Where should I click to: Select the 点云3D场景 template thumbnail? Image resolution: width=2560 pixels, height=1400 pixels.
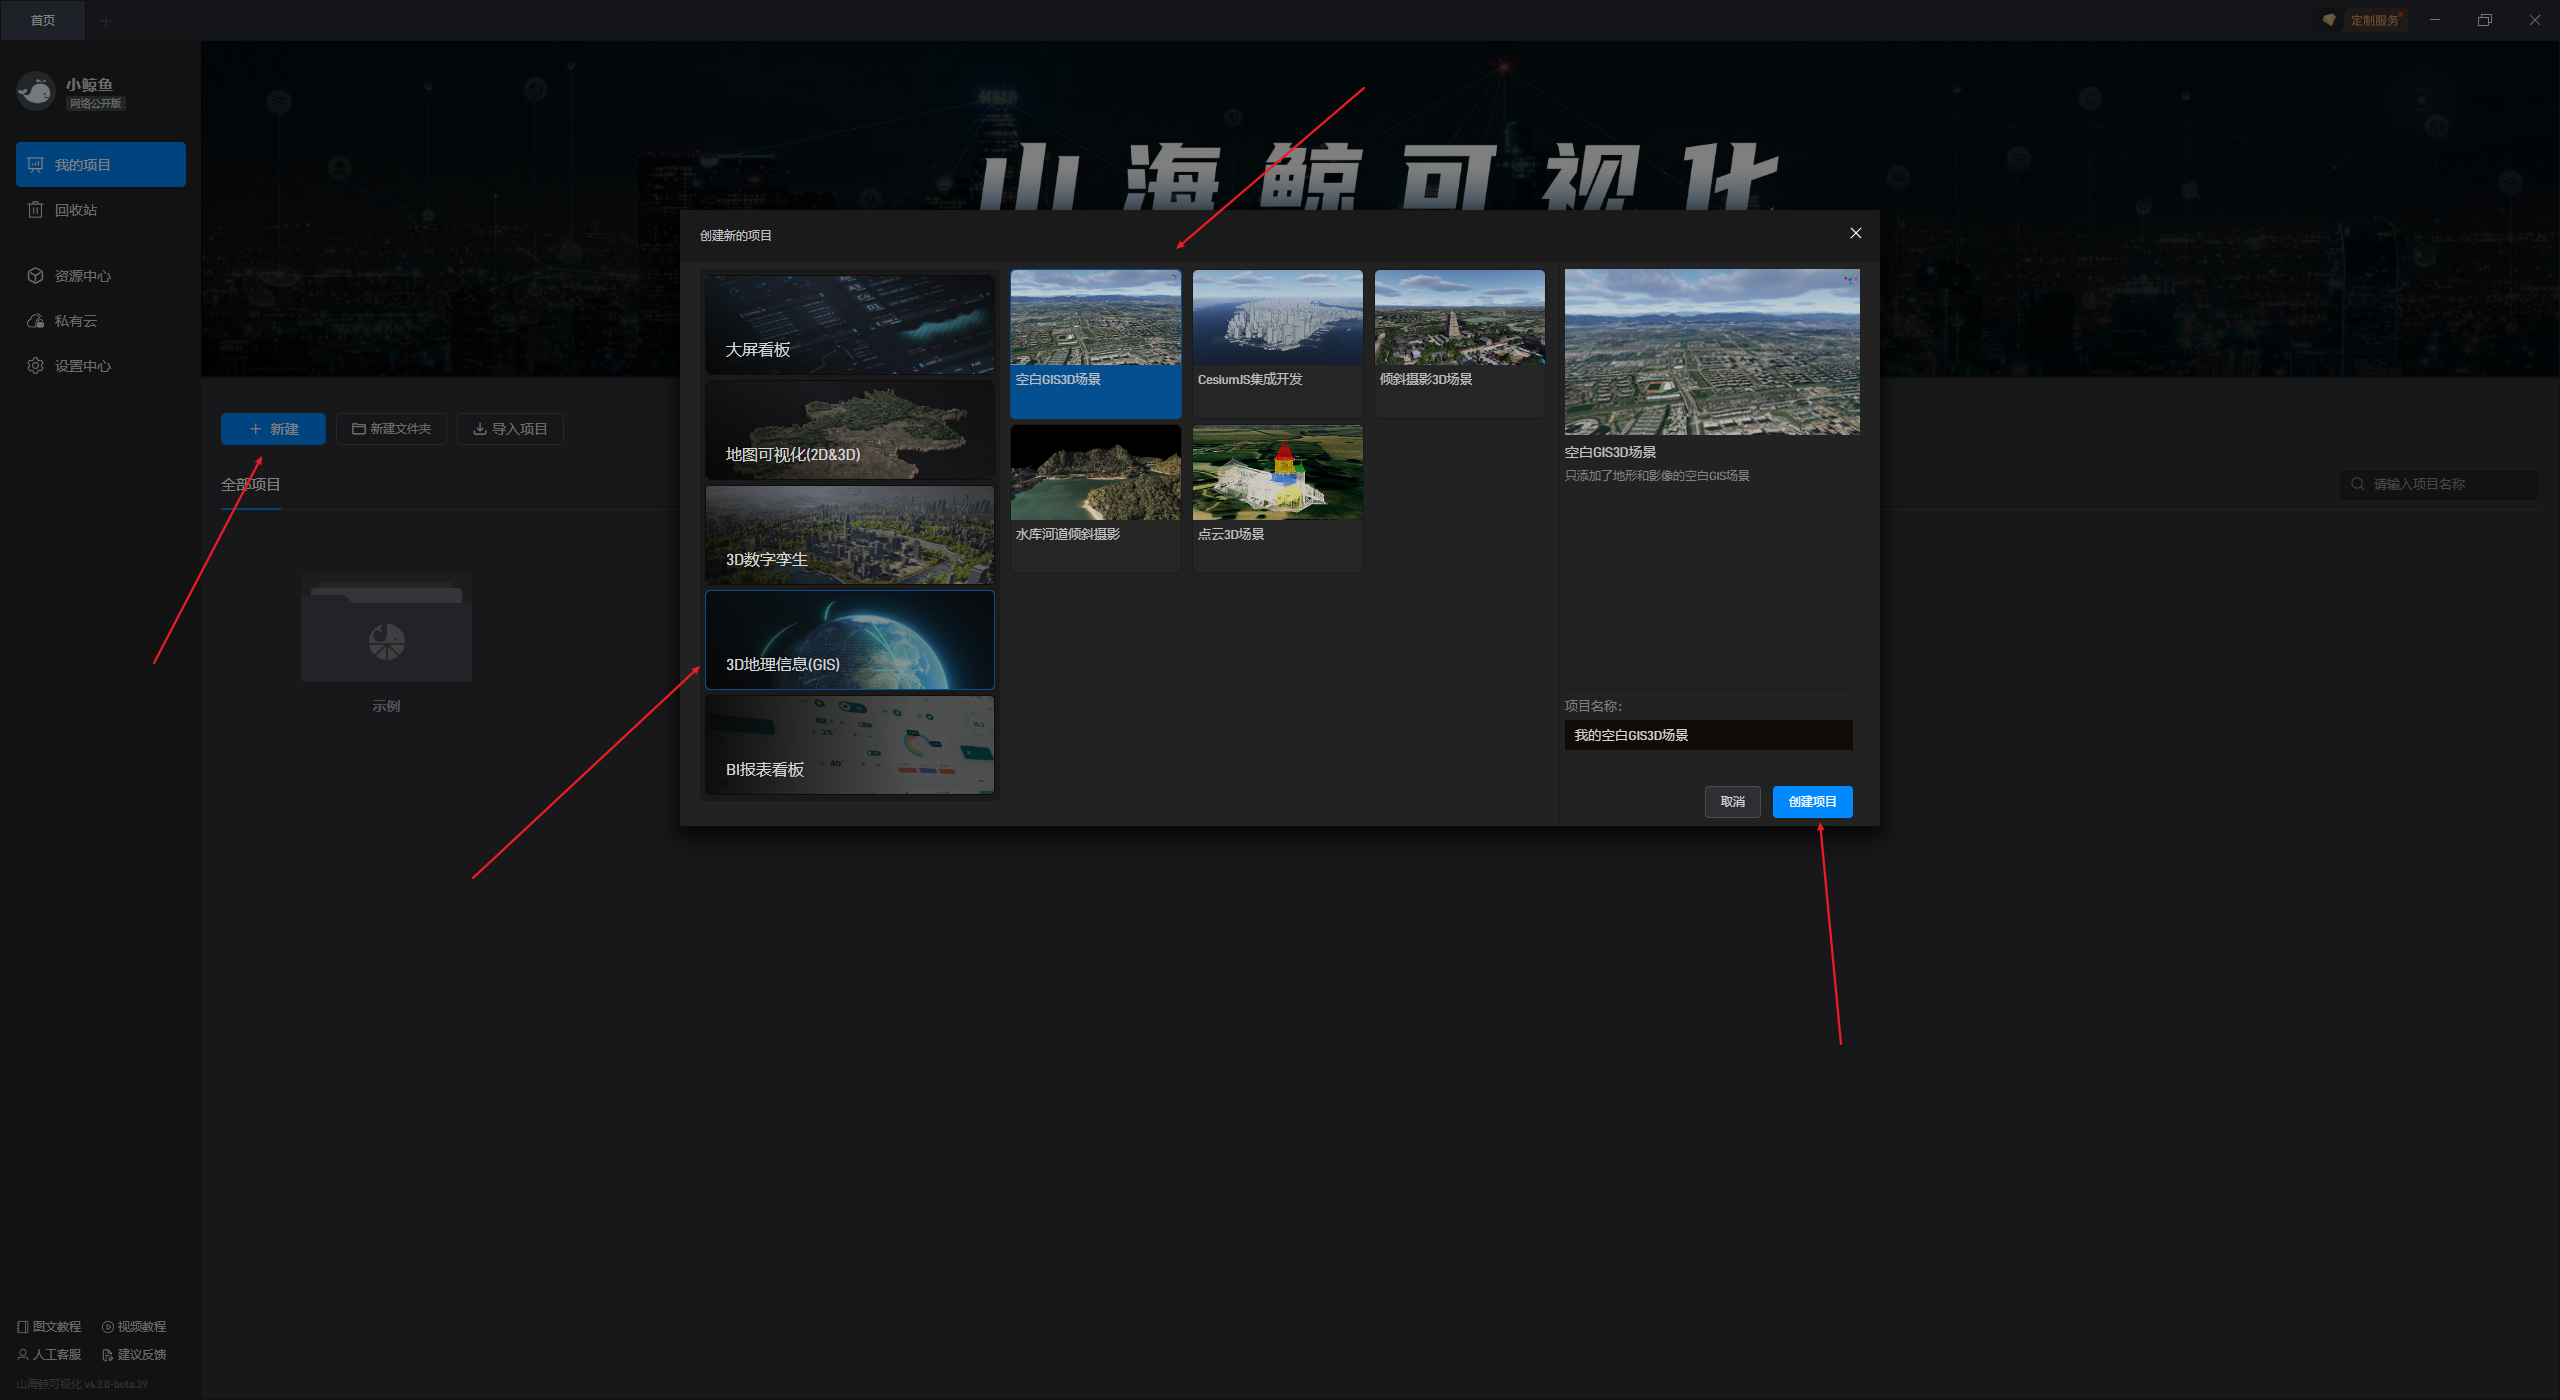pos(1277,473)
